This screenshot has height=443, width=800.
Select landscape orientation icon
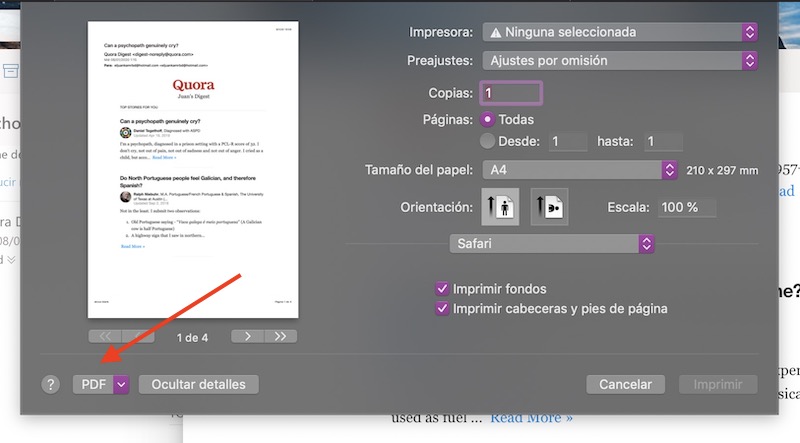tap(549, 208)
